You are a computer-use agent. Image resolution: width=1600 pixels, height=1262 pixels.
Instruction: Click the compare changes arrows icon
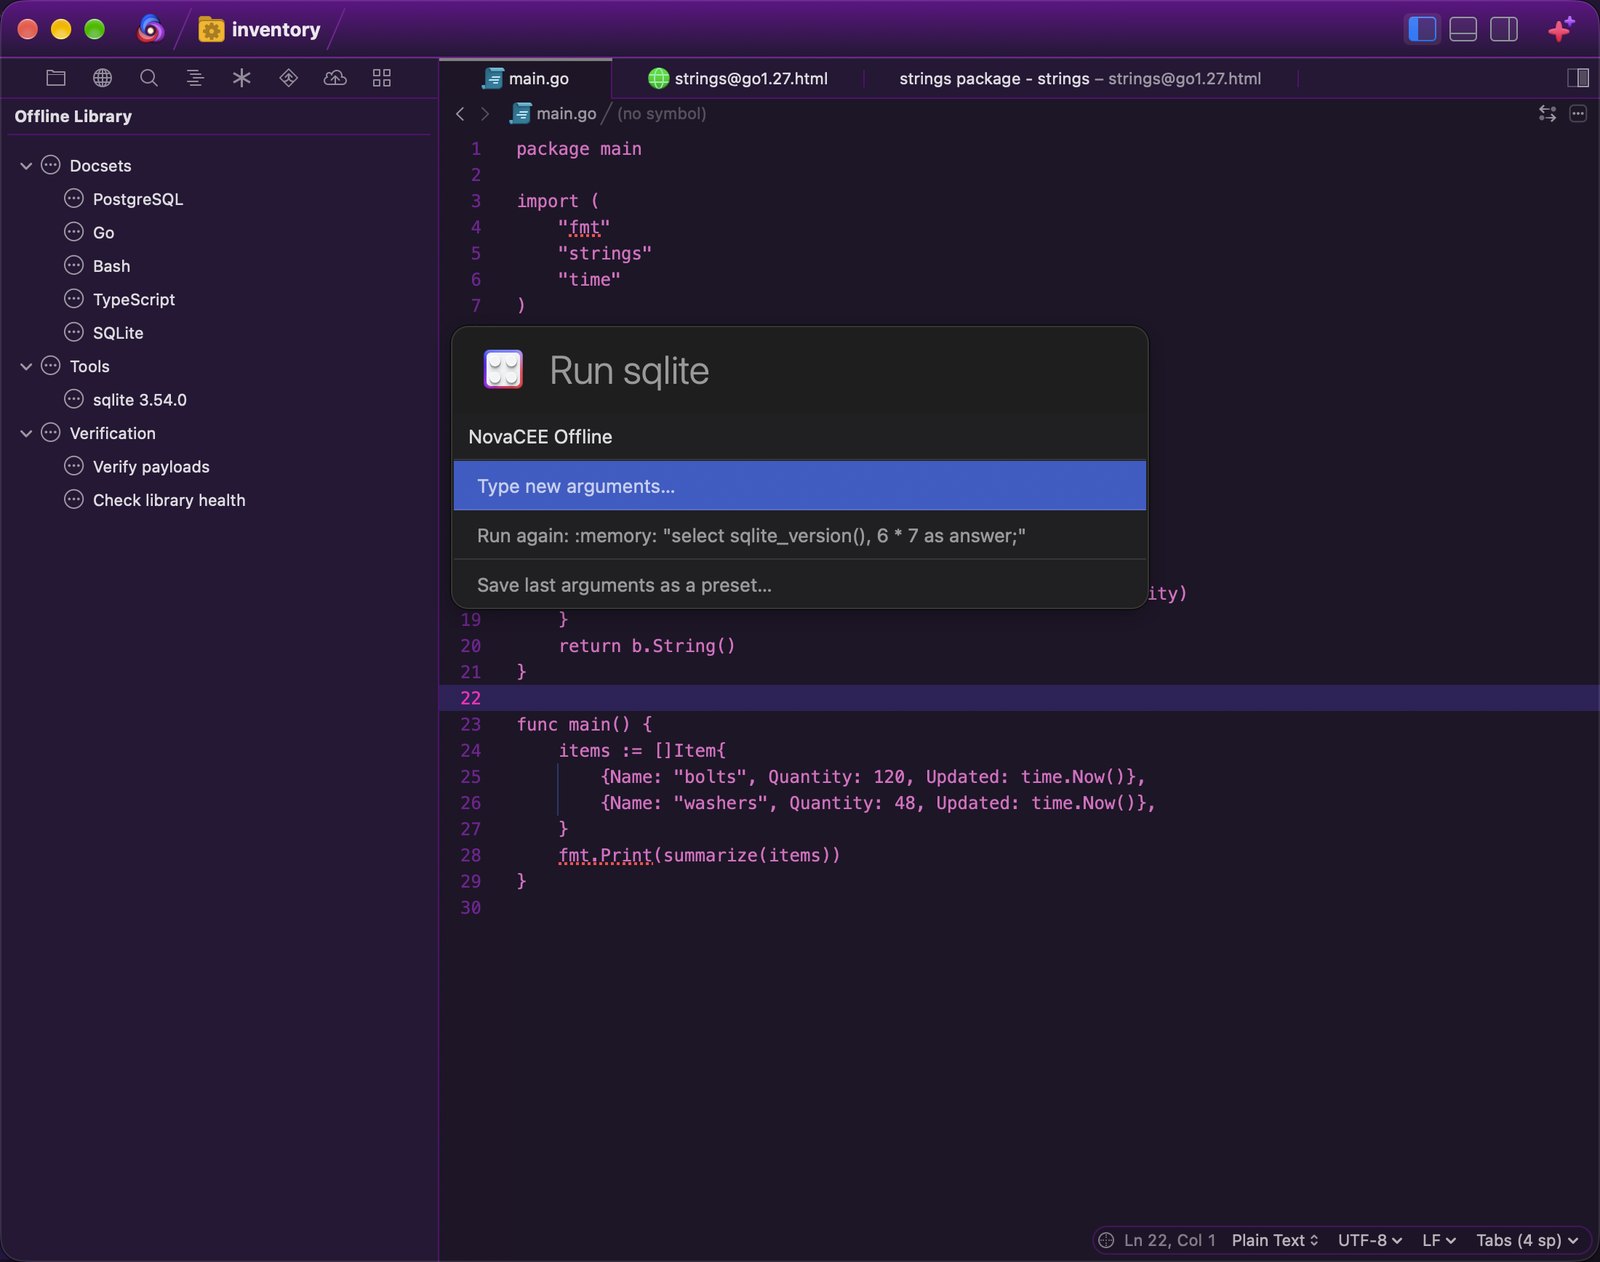tap(1547, 114)
